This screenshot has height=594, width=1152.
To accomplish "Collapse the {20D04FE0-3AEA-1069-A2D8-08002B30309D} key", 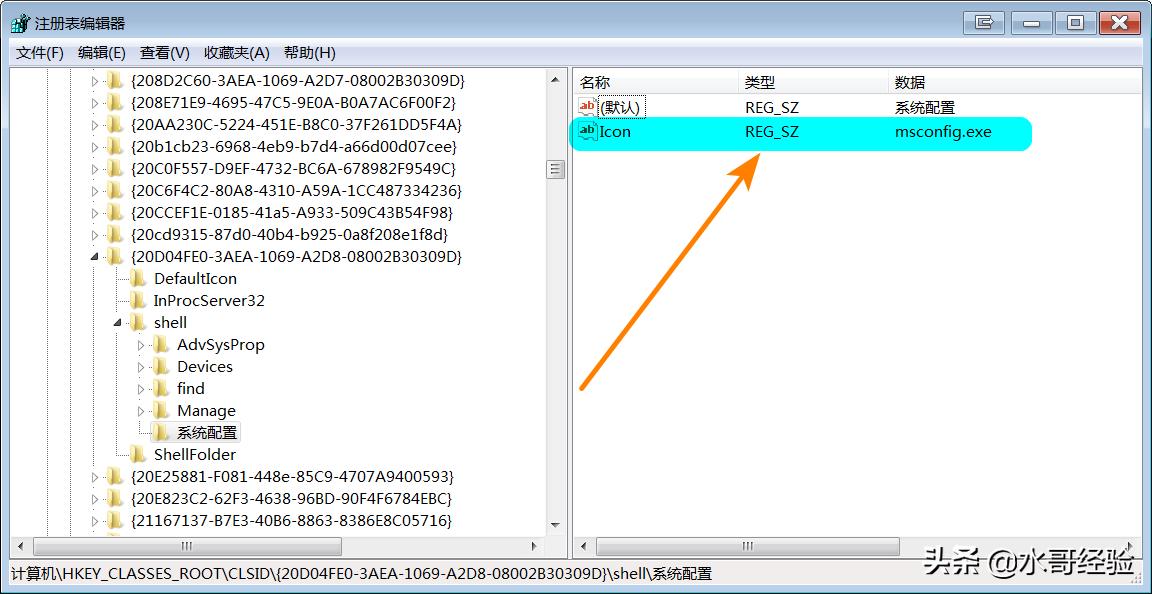I will [x=94, y=257].
